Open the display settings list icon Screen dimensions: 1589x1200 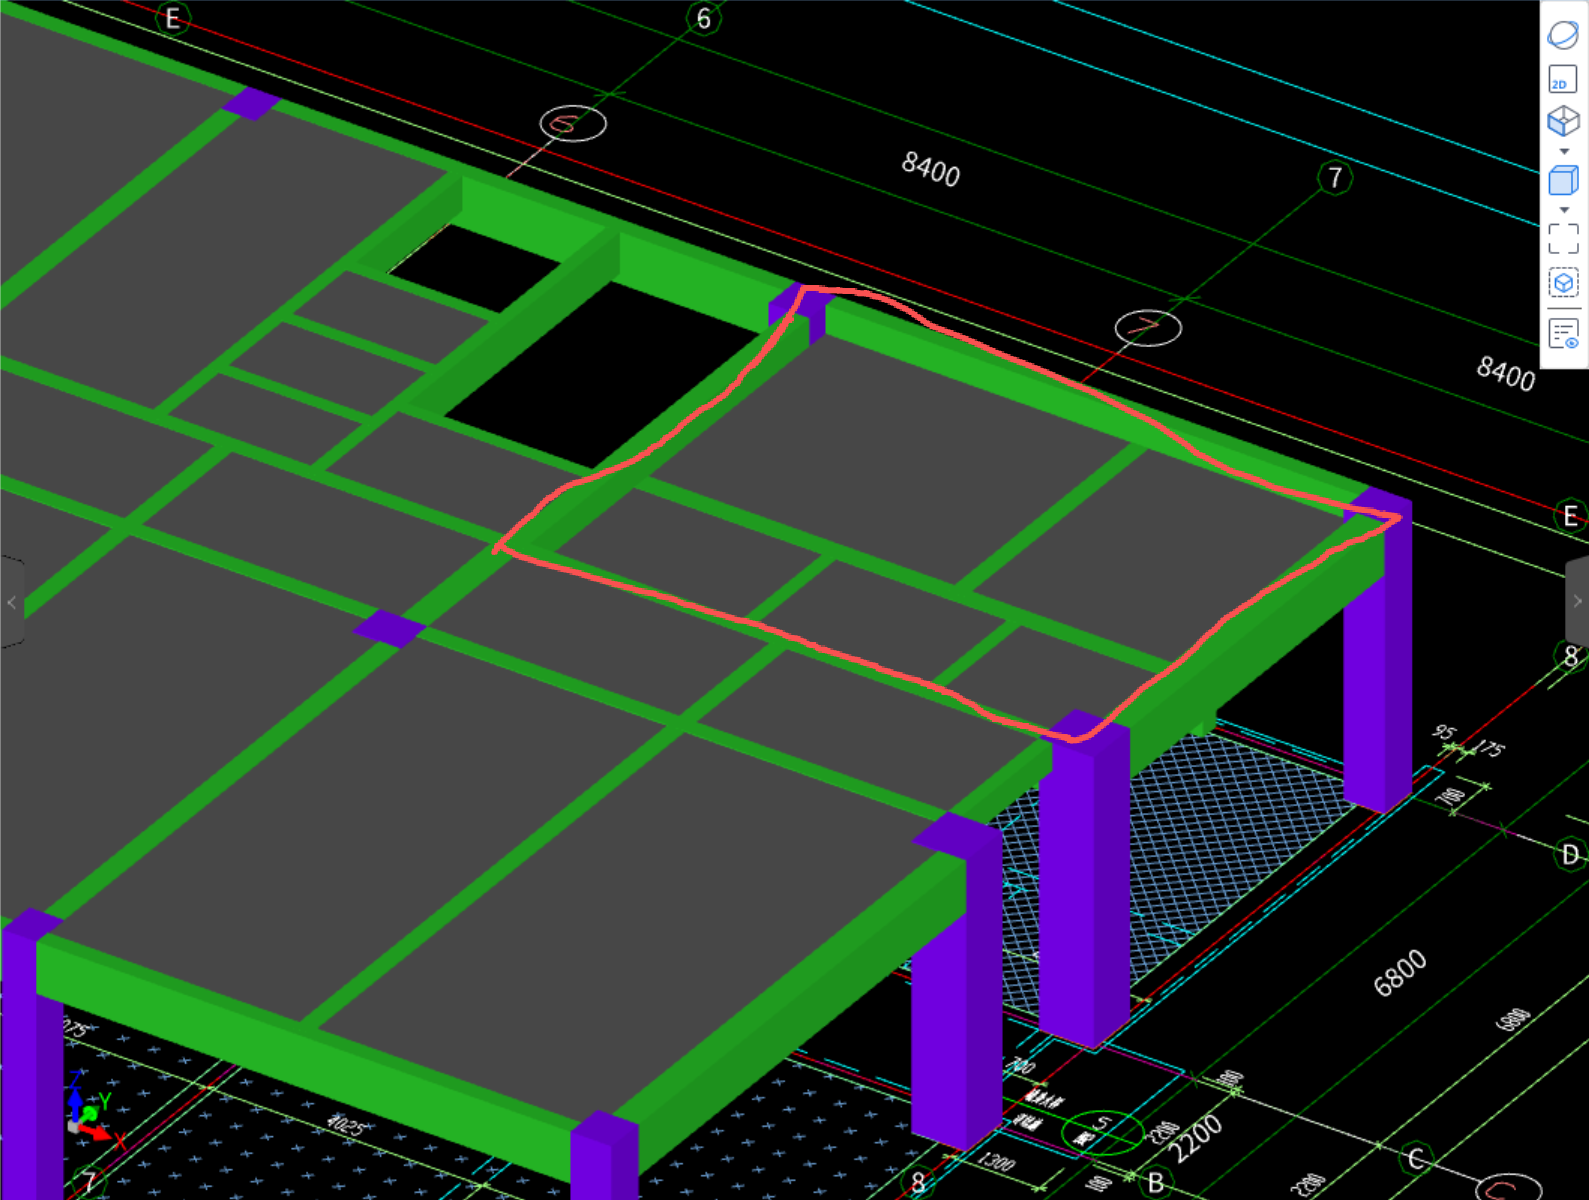pyautogui.click(x=1563, y=333)
